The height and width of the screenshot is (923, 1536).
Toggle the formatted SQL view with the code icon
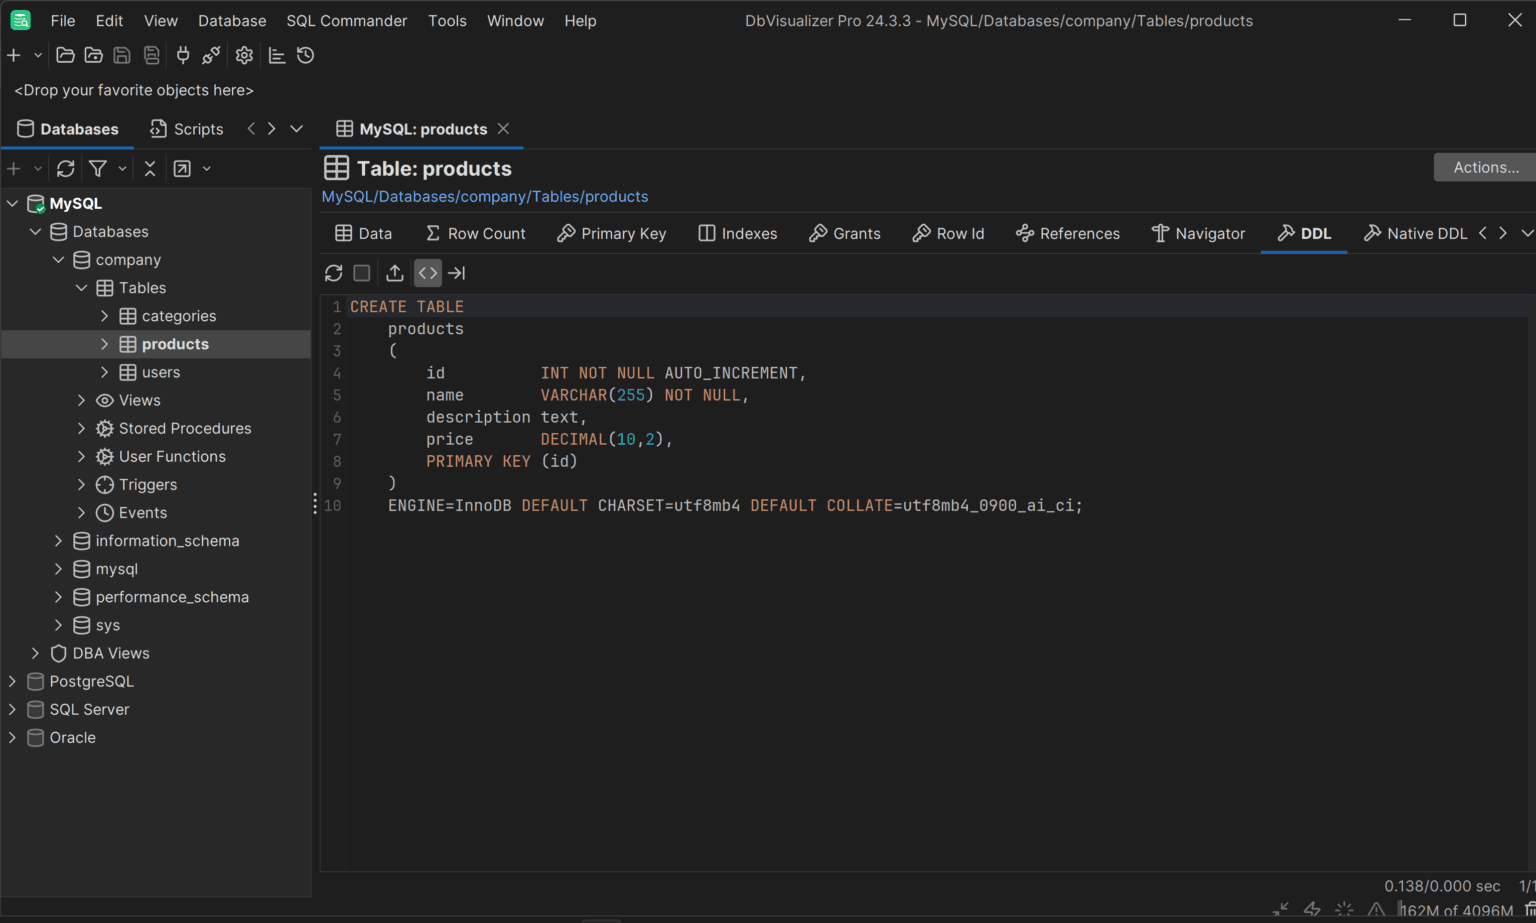(427, 272)
